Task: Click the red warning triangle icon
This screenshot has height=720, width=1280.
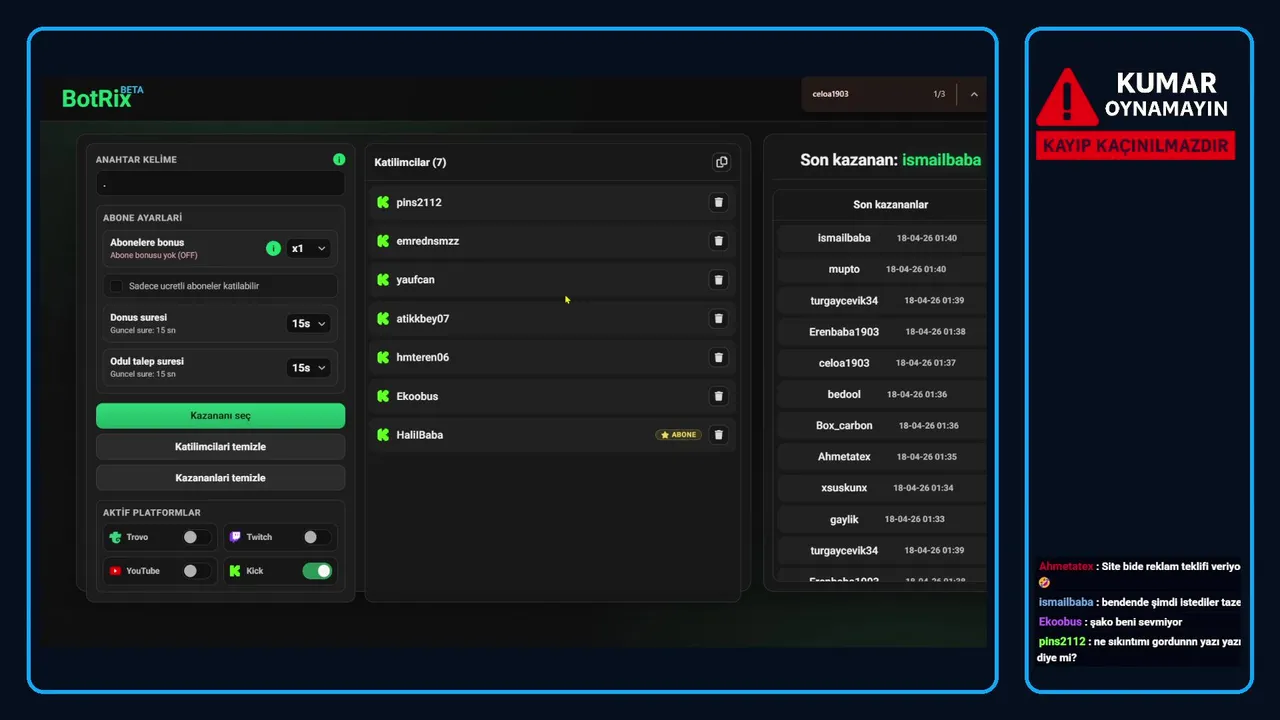Action: click(1067, 97)
